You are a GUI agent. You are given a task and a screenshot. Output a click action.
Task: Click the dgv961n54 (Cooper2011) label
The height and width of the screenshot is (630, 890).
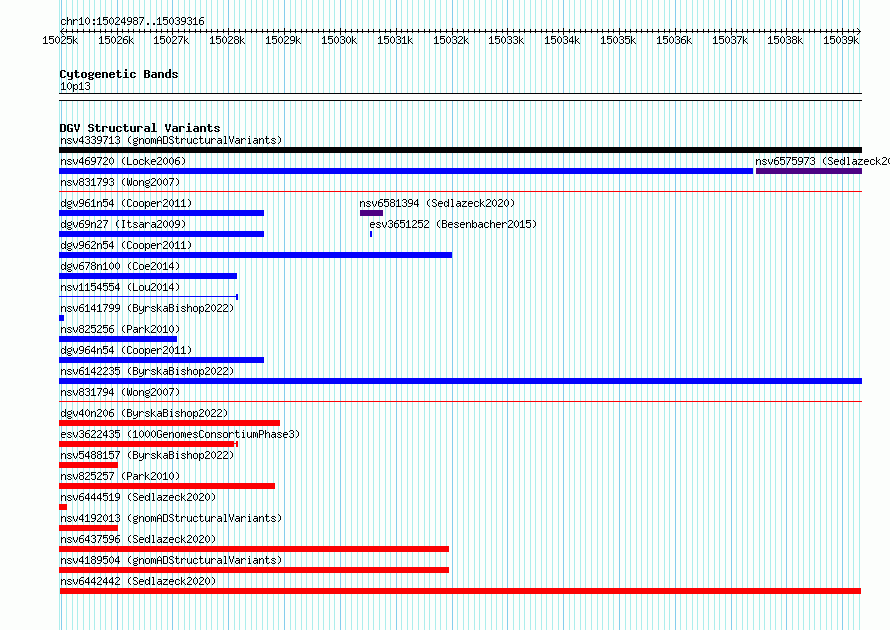click(126, 203)
